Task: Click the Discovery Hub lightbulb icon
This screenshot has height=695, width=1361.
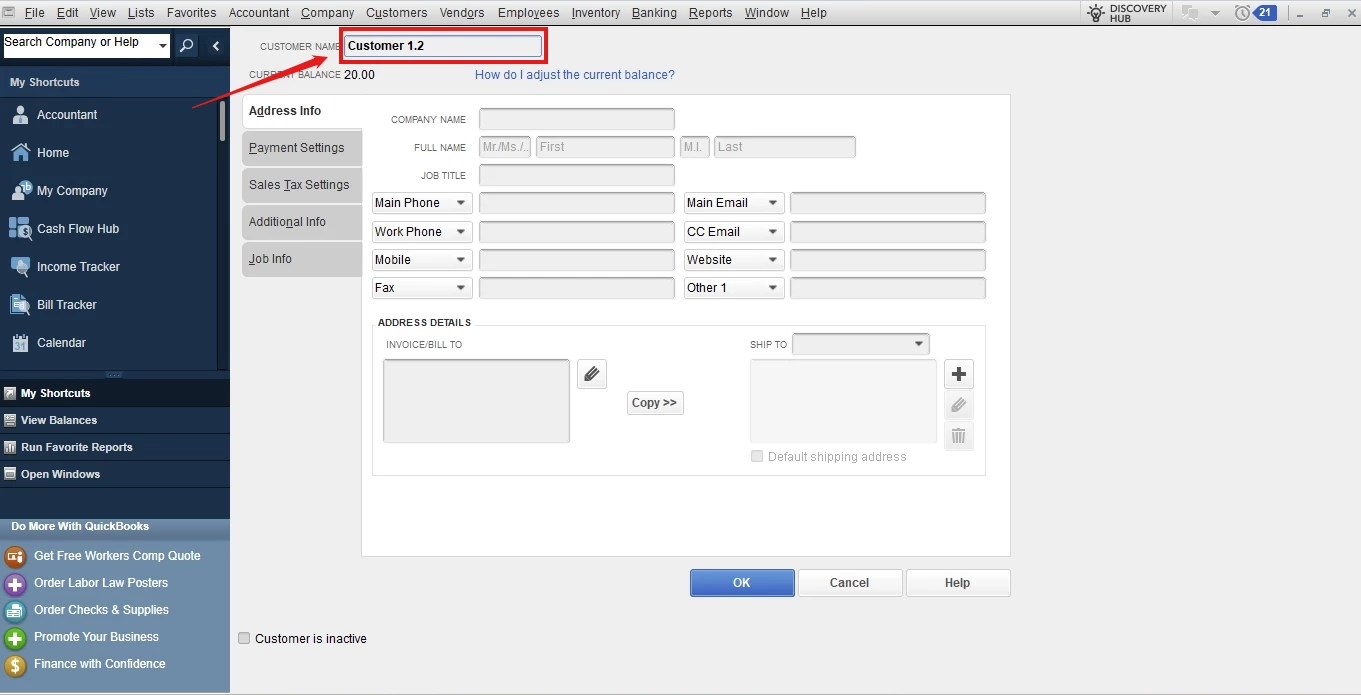Action: [1096, 13]
